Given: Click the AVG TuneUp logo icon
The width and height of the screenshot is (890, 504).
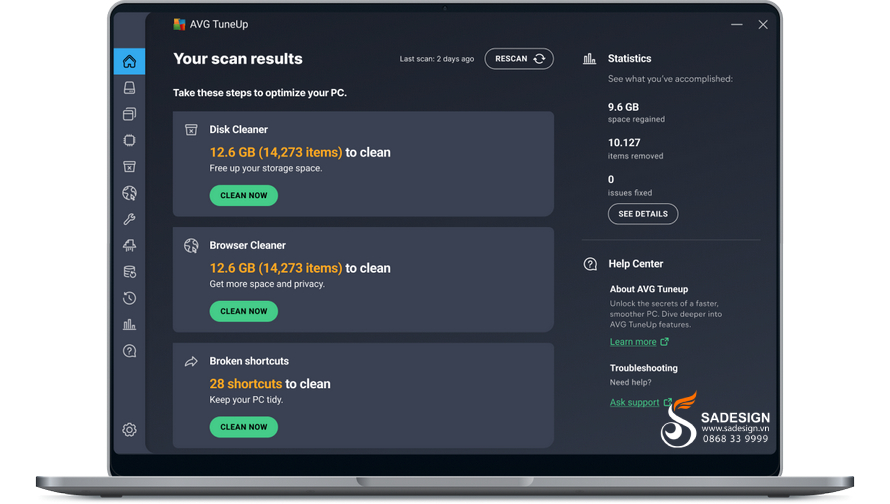Looking at the screenshot, I should [x=179, y=24].
